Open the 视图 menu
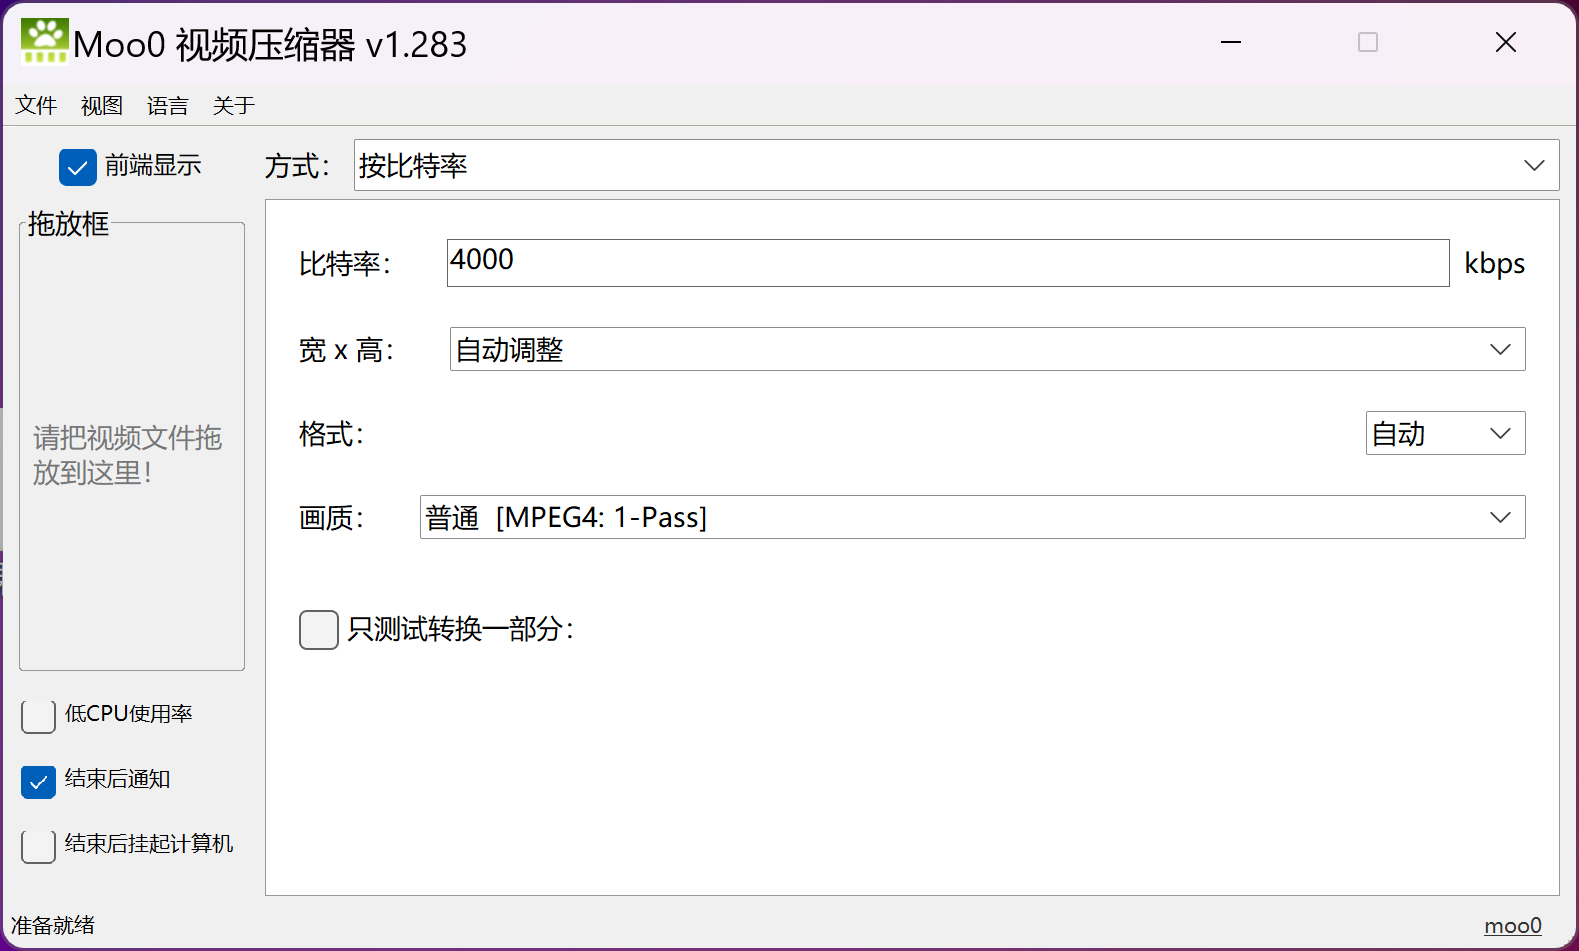Image resolution: width=1579 pixels, height=951 pixels. (x=102, y=106)
